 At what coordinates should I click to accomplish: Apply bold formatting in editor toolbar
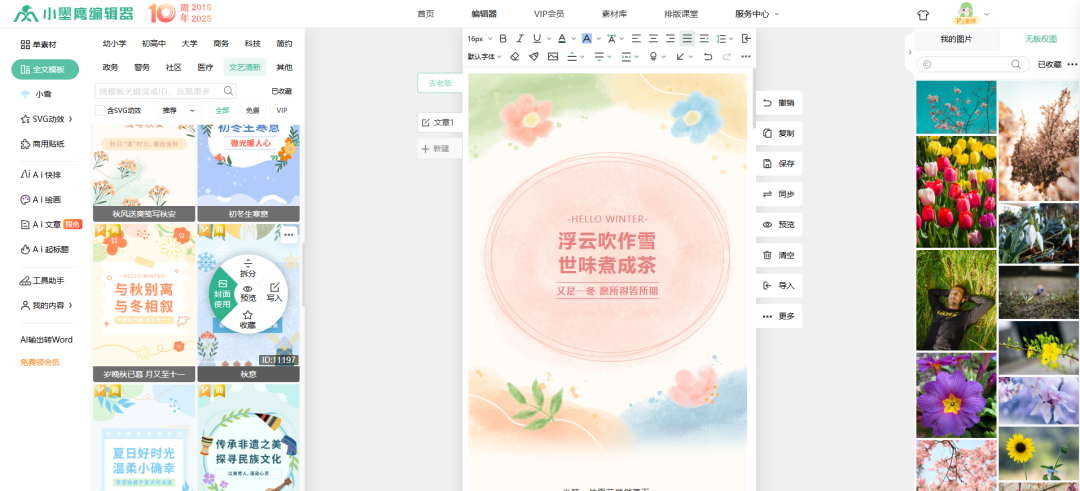(503, 39)
